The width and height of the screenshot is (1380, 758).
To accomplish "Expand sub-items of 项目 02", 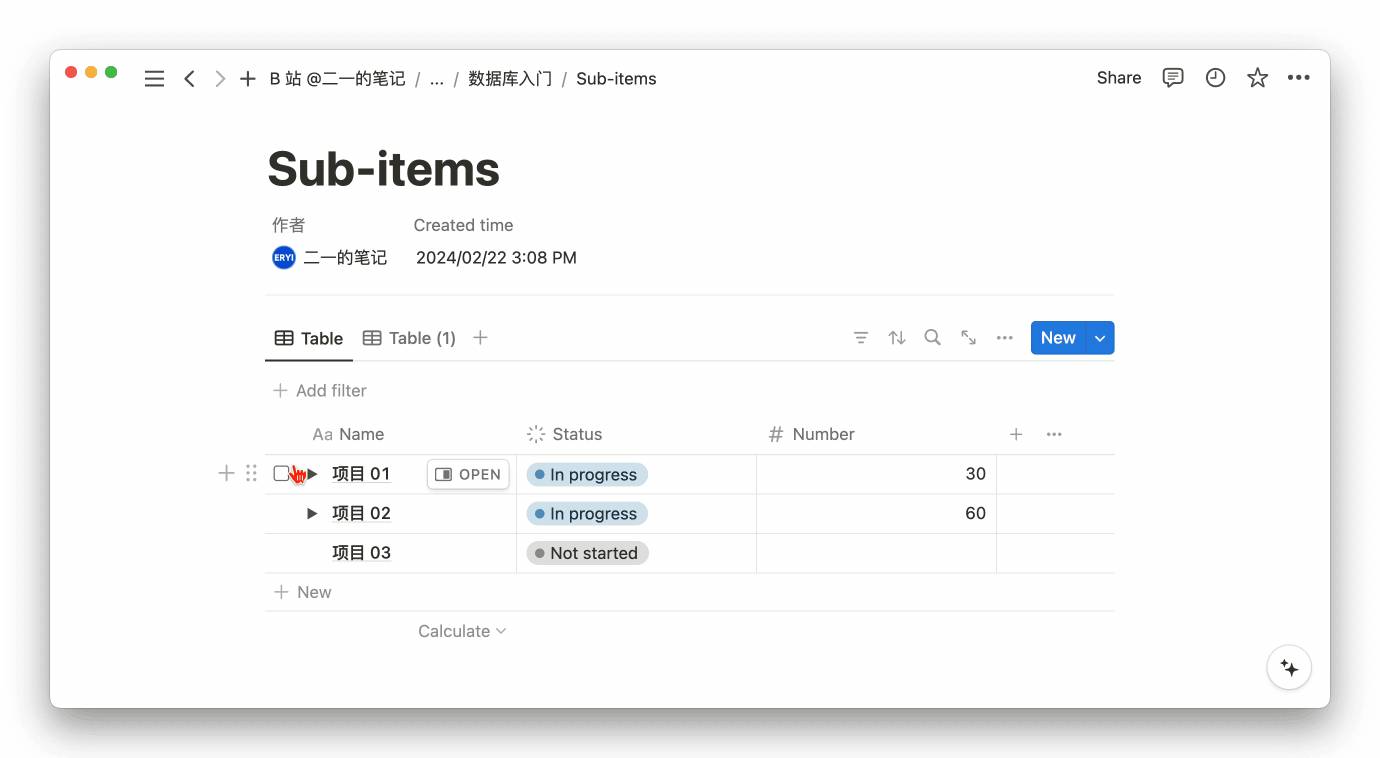I will coord(312,513).
